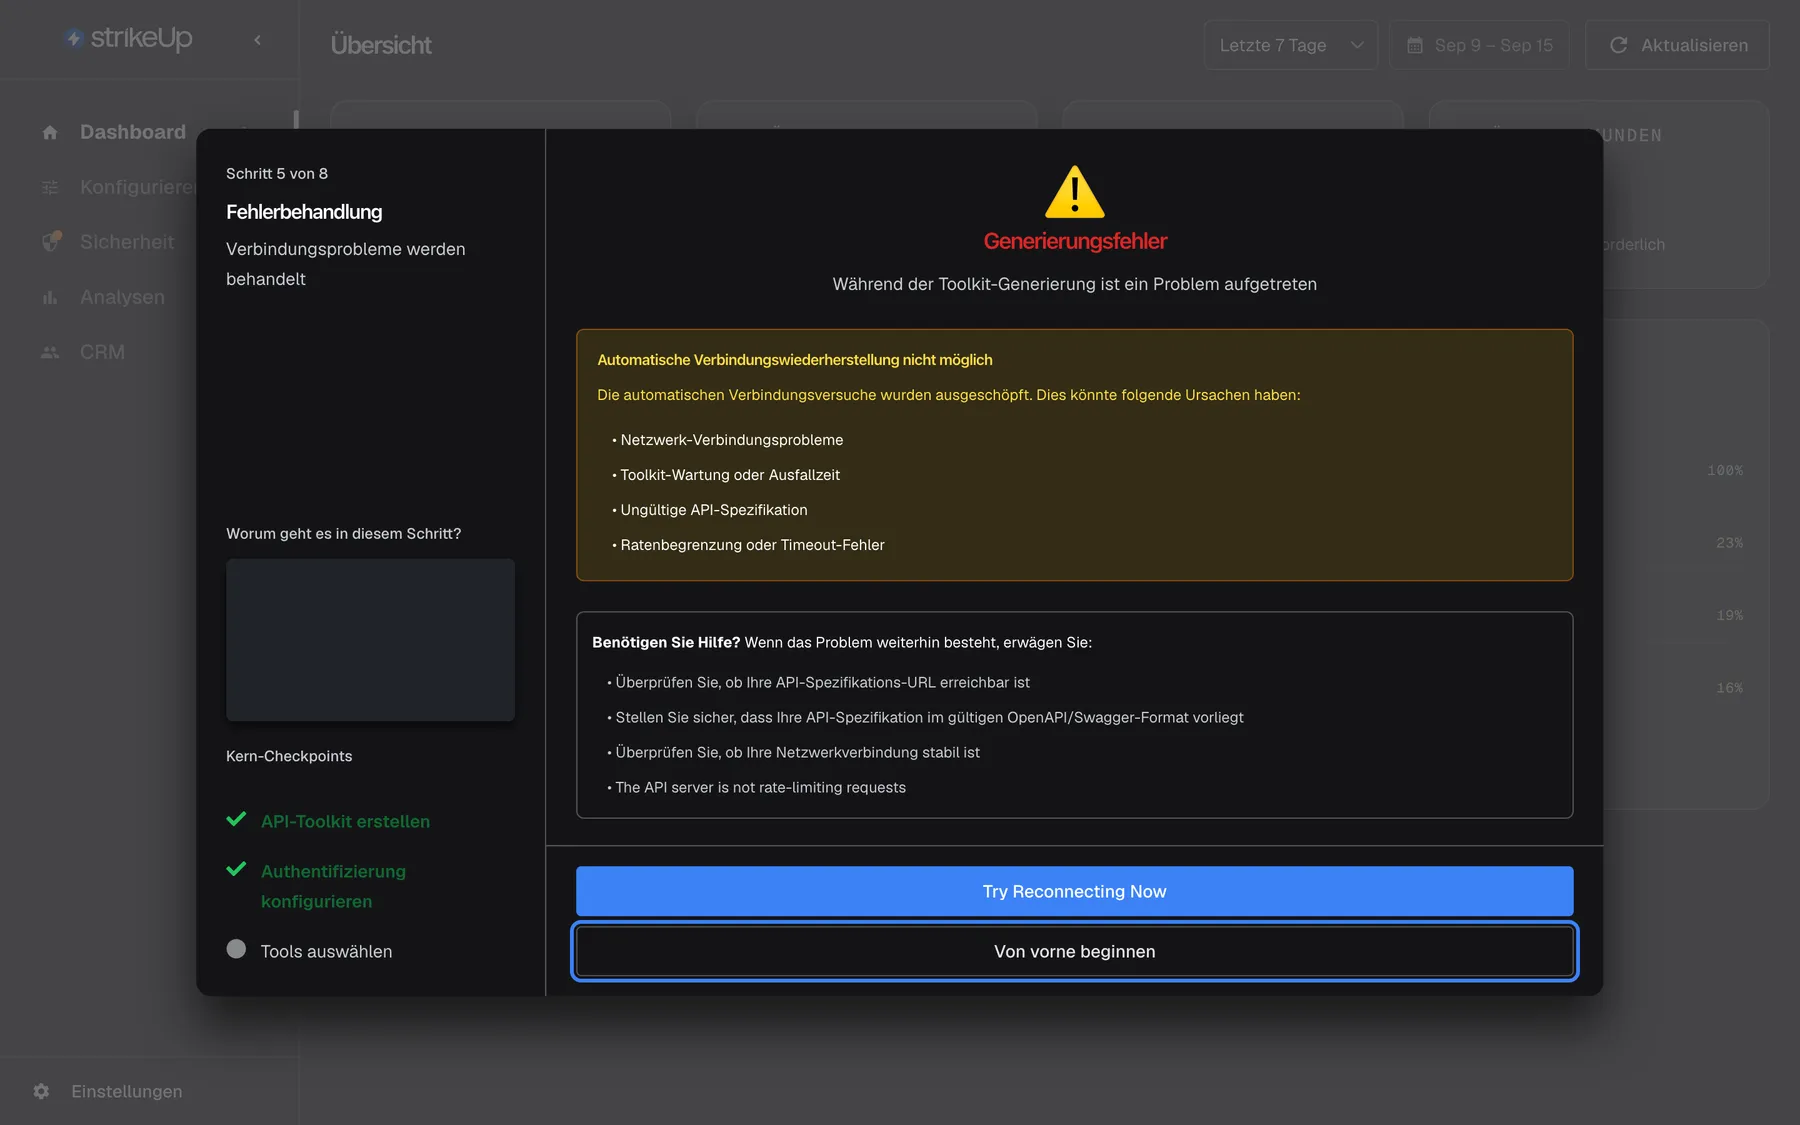Click the API-Toolkit erstellen checkpoint label
This screenshot has height=1125, width=1800.
pyautogui.click(x=345, y=821)
